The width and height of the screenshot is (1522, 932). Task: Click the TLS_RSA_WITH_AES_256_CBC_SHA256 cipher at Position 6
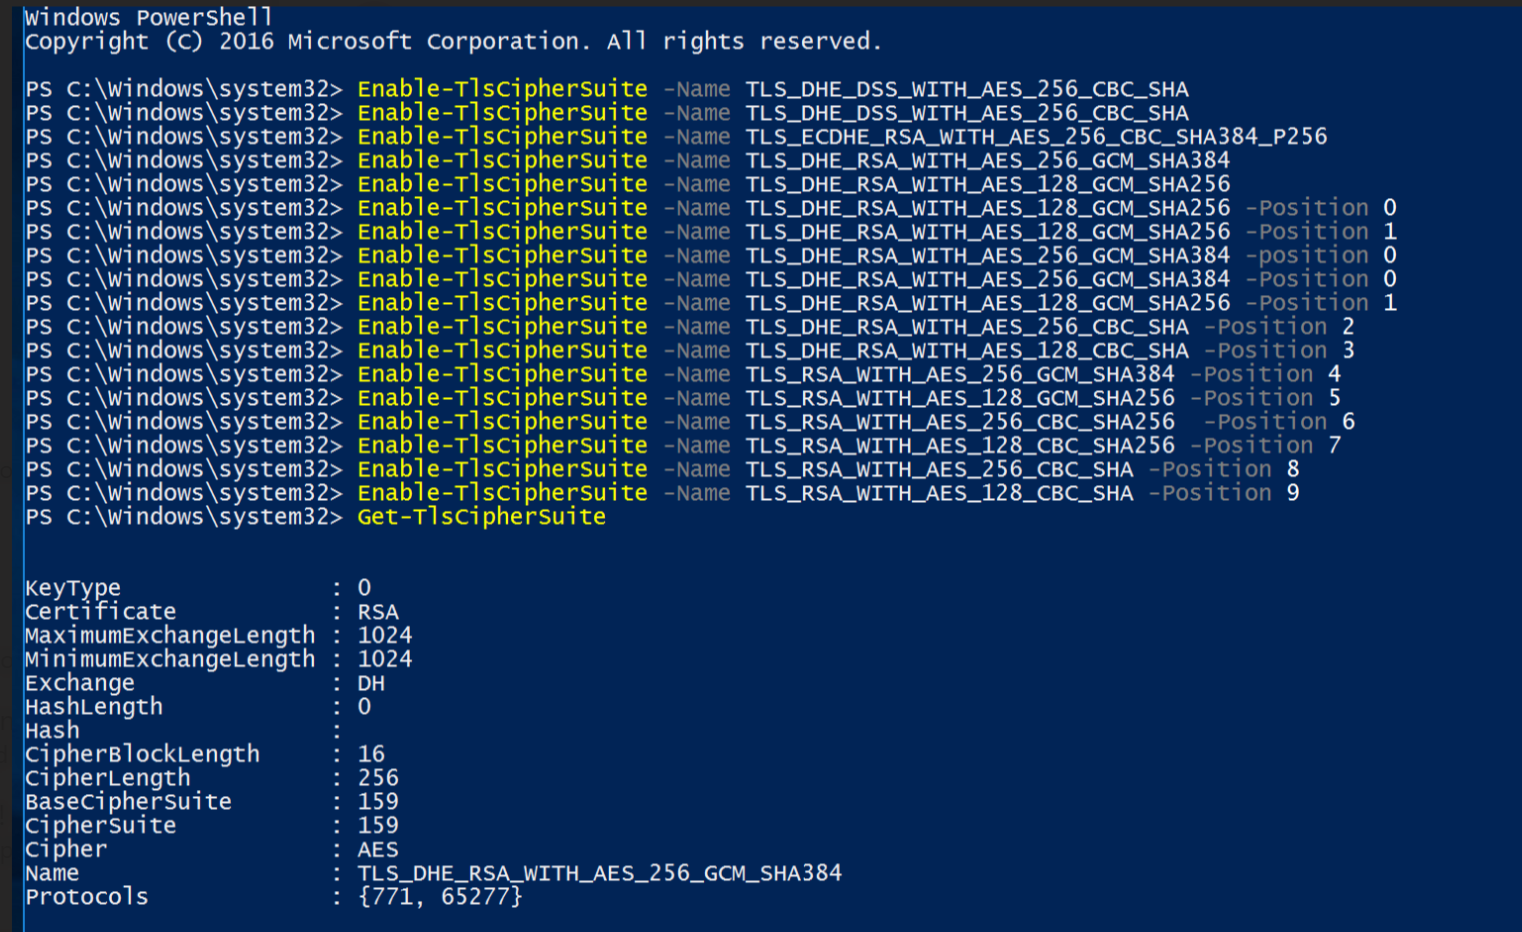tap(960, 422)
